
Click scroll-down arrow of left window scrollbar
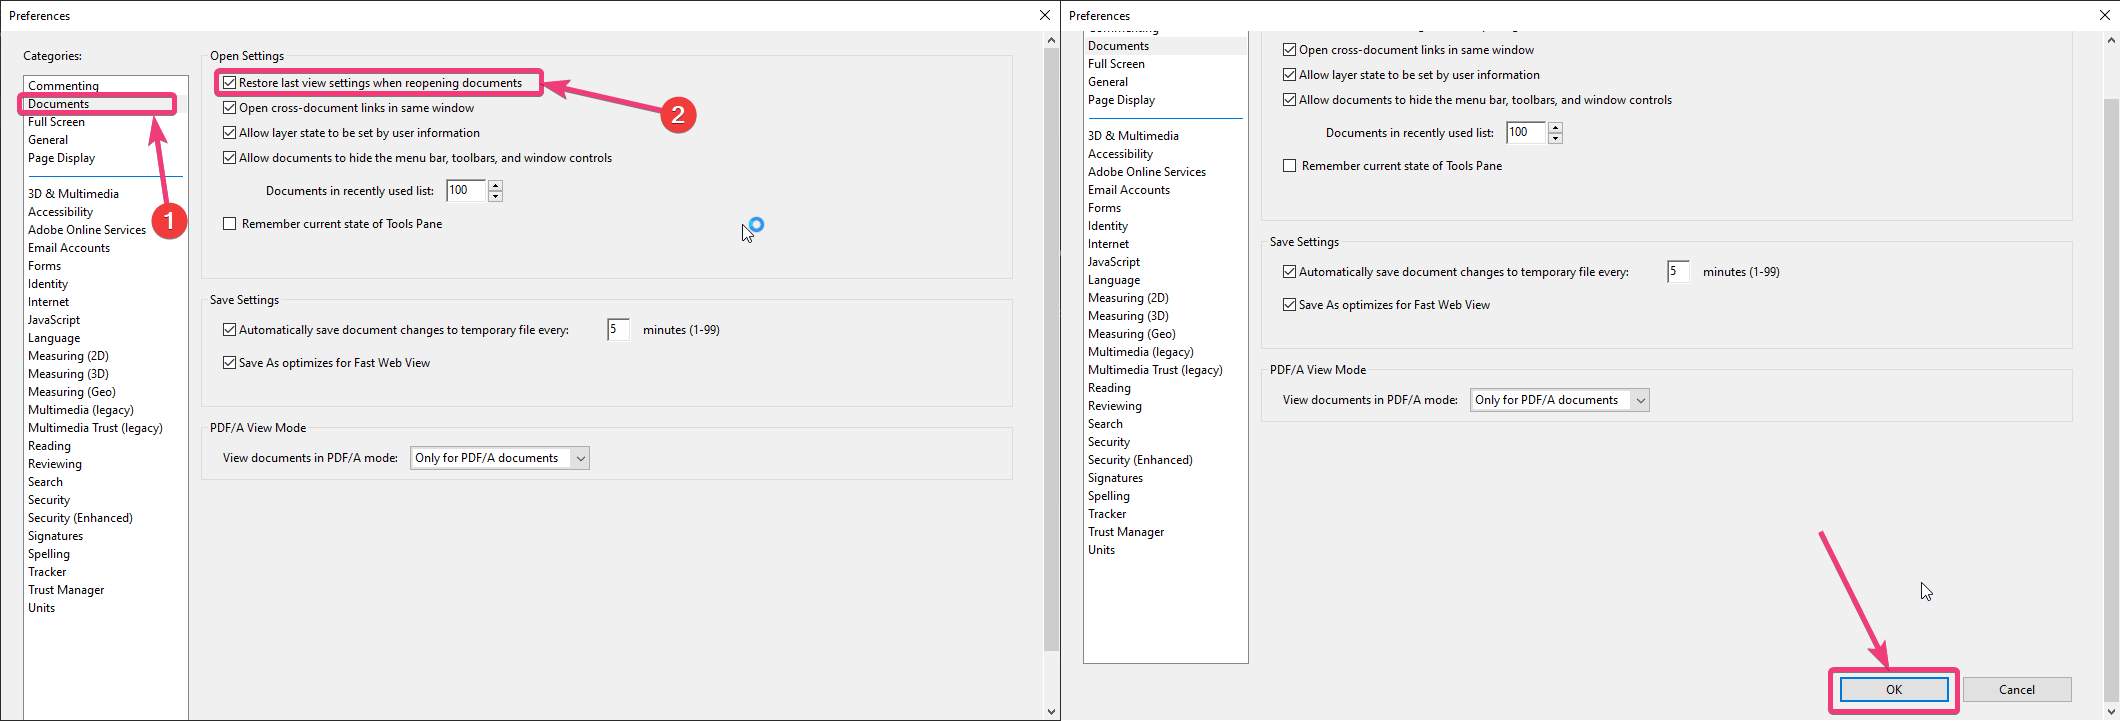click(1051, 712)
